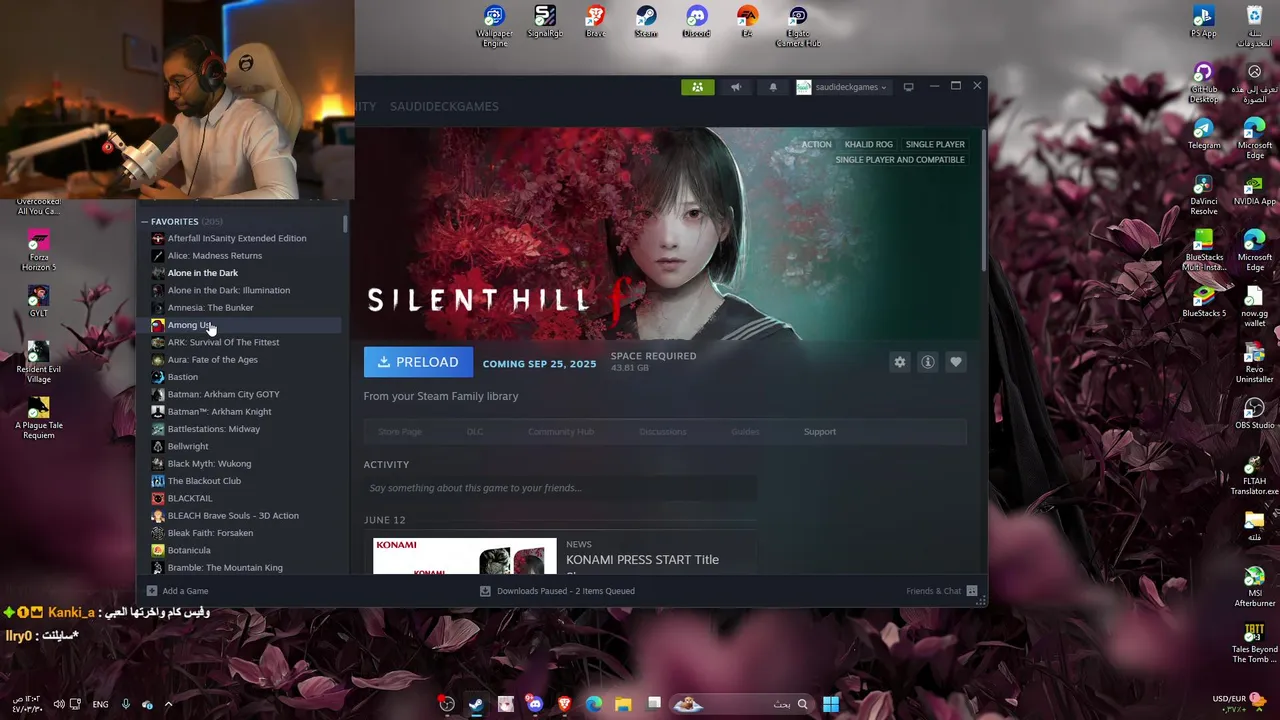Select Alice: Madness Returns in library
This screenshot has width=1280, height=720.
tap(215, 256)
